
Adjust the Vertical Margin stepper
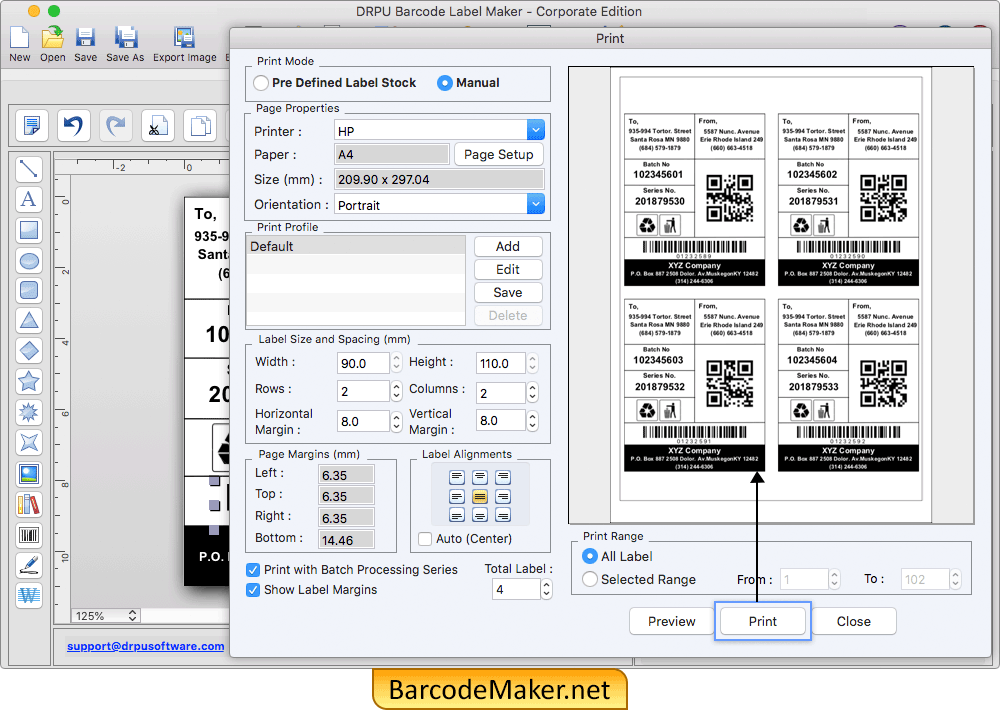click(533, 420)
